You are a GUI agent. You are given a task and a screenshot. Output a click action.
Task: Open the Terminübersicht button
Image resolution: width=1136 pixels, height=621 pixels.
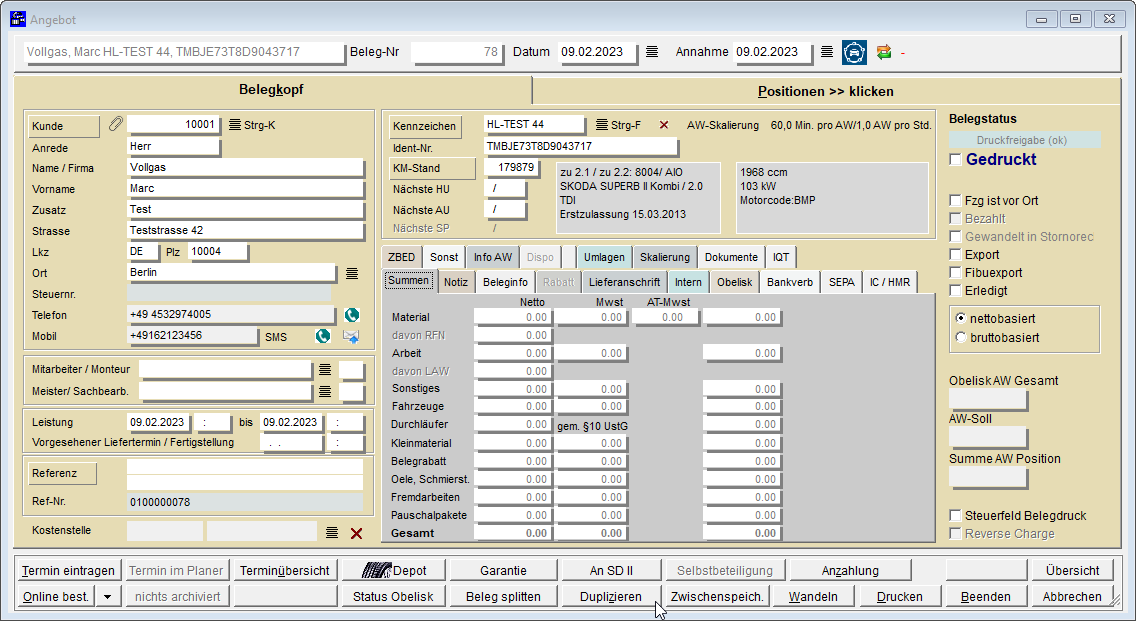pyautogui.click(x=285, y=570)
